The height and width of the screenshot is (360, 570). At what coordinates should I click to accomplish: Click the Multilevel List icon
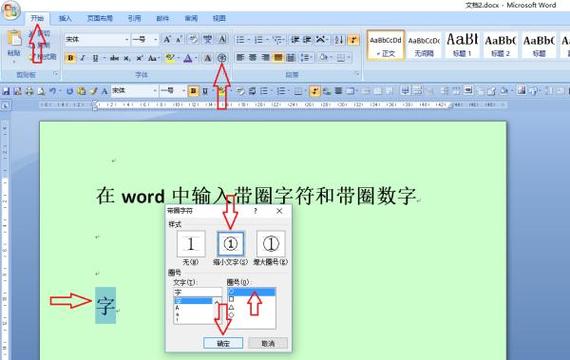[278, 40]
